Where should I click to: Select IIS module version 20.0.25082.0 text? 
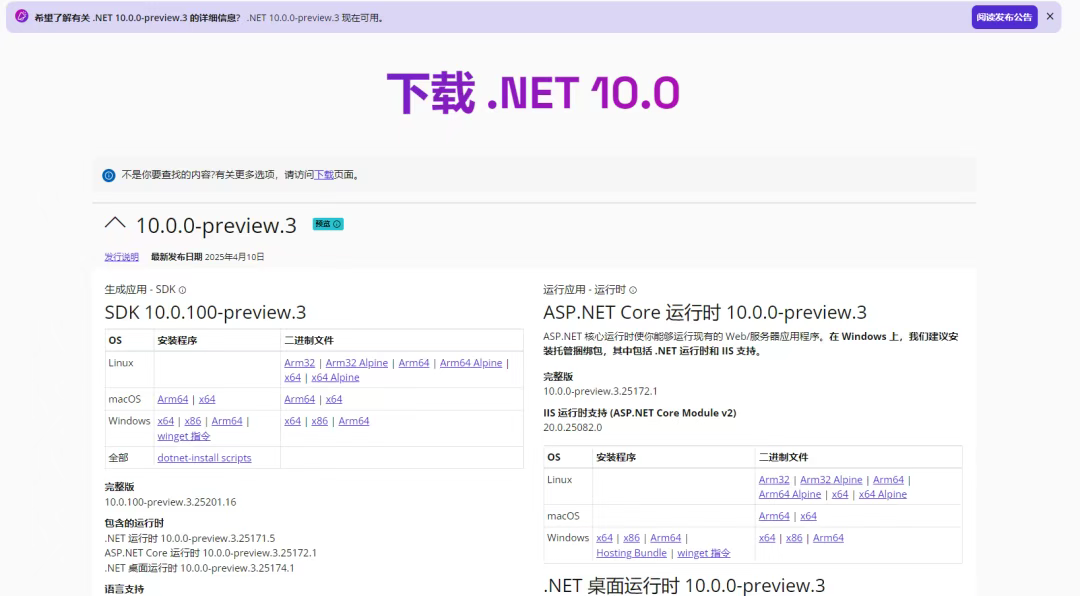point(572,428)
